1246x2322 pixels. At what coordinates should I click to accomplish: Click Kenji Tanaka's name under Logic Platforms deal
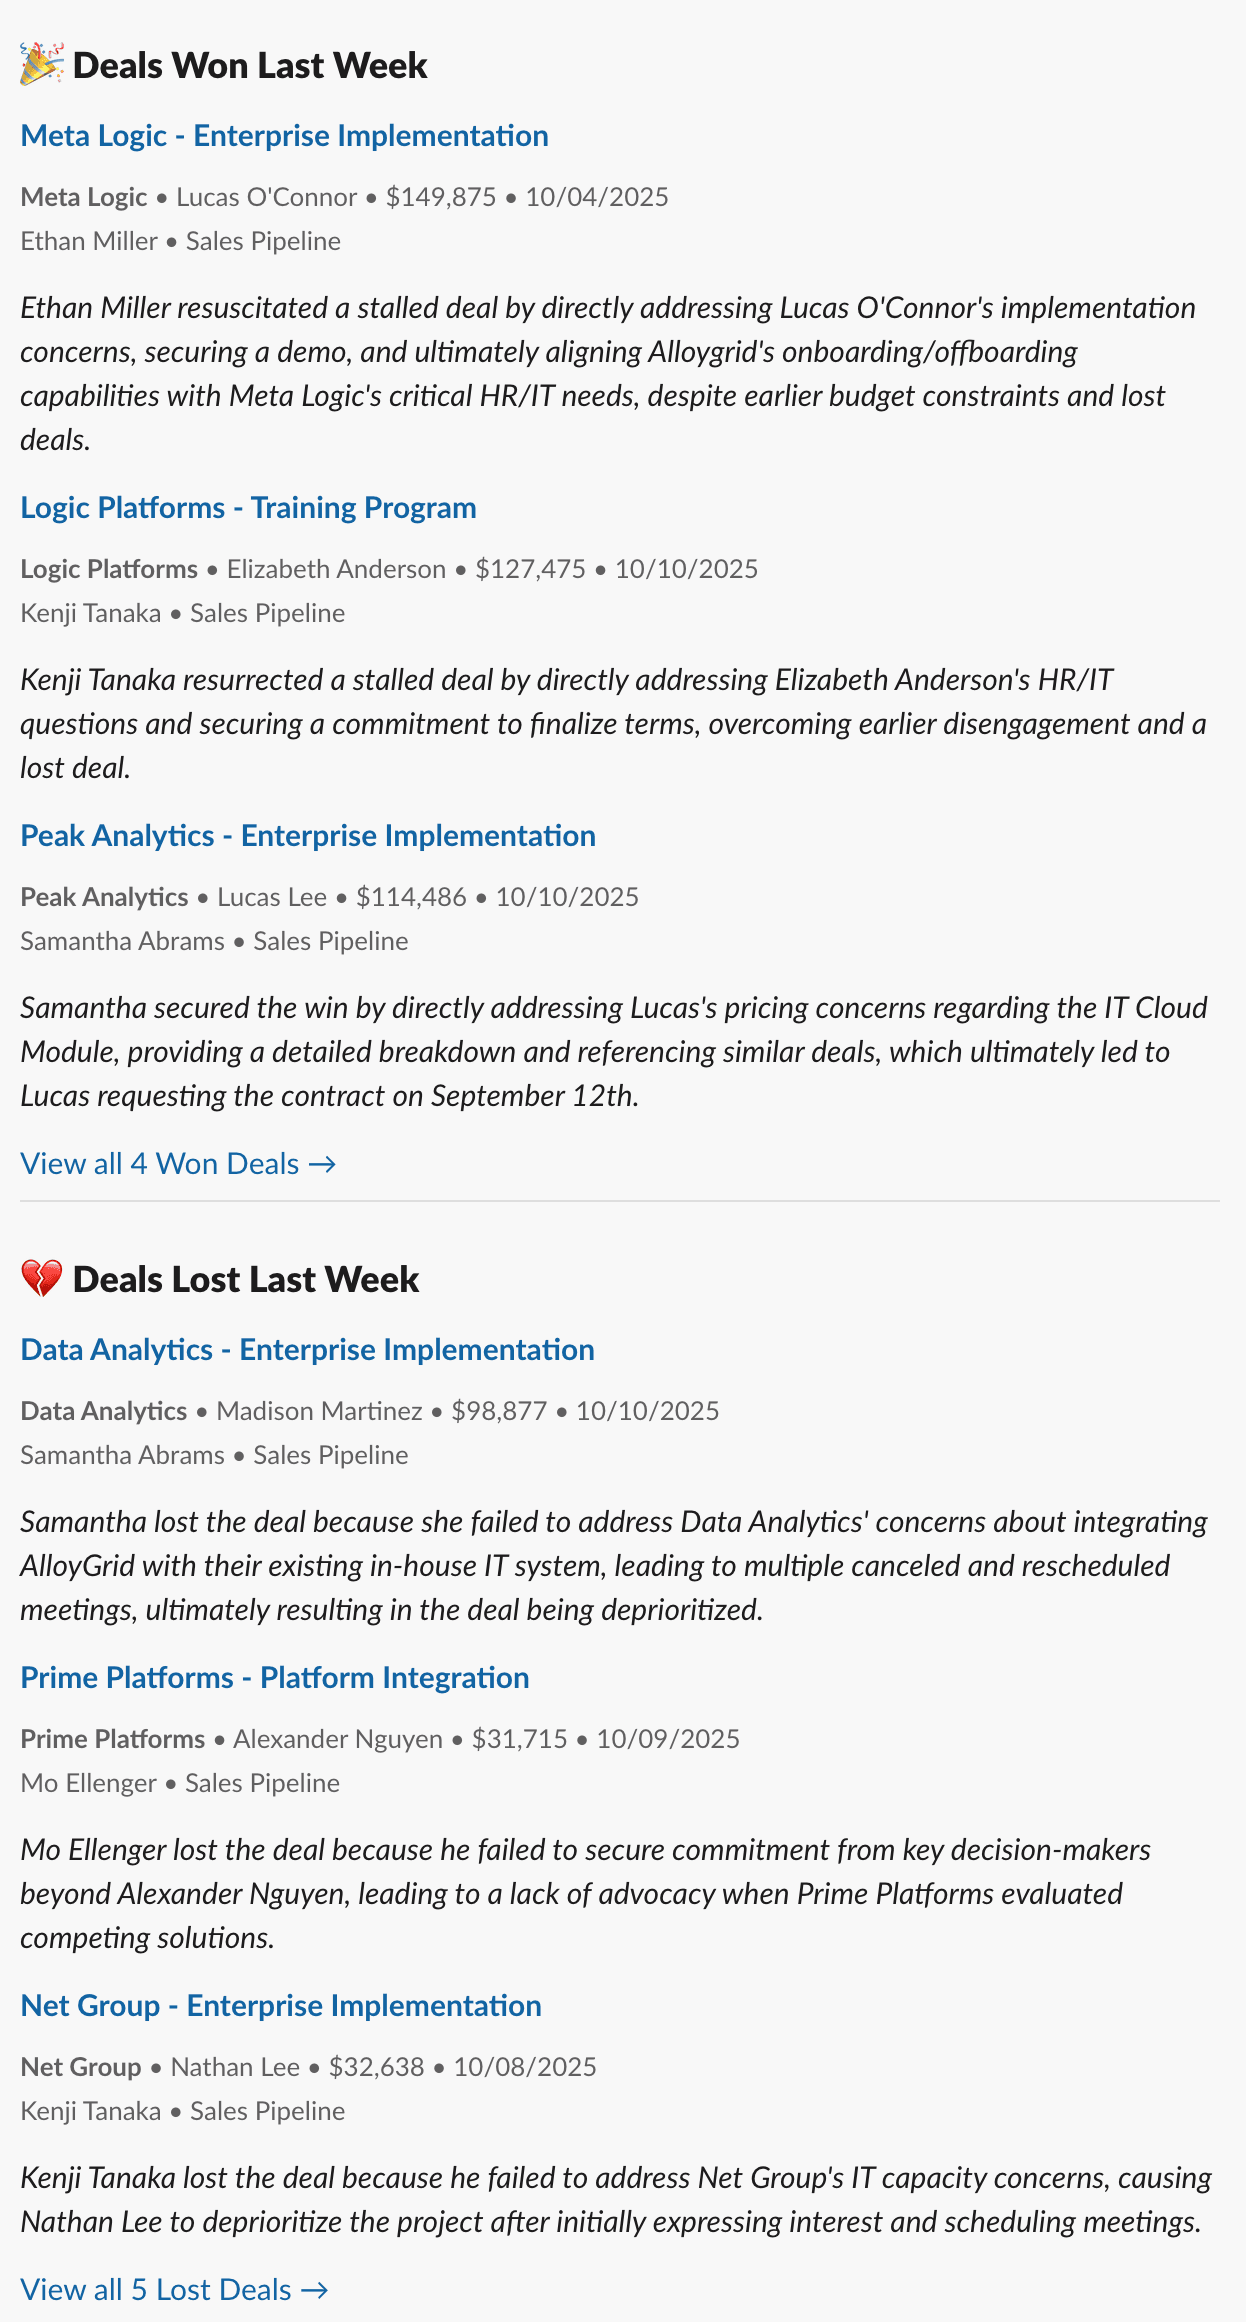pyautogui.click(x=91, y=613)
